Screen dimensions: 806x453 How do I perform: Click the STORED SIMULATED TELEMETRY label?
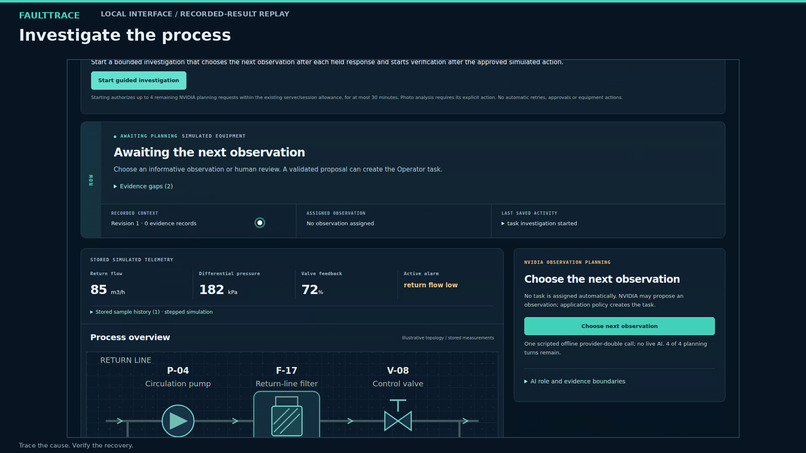click(132, 260)
